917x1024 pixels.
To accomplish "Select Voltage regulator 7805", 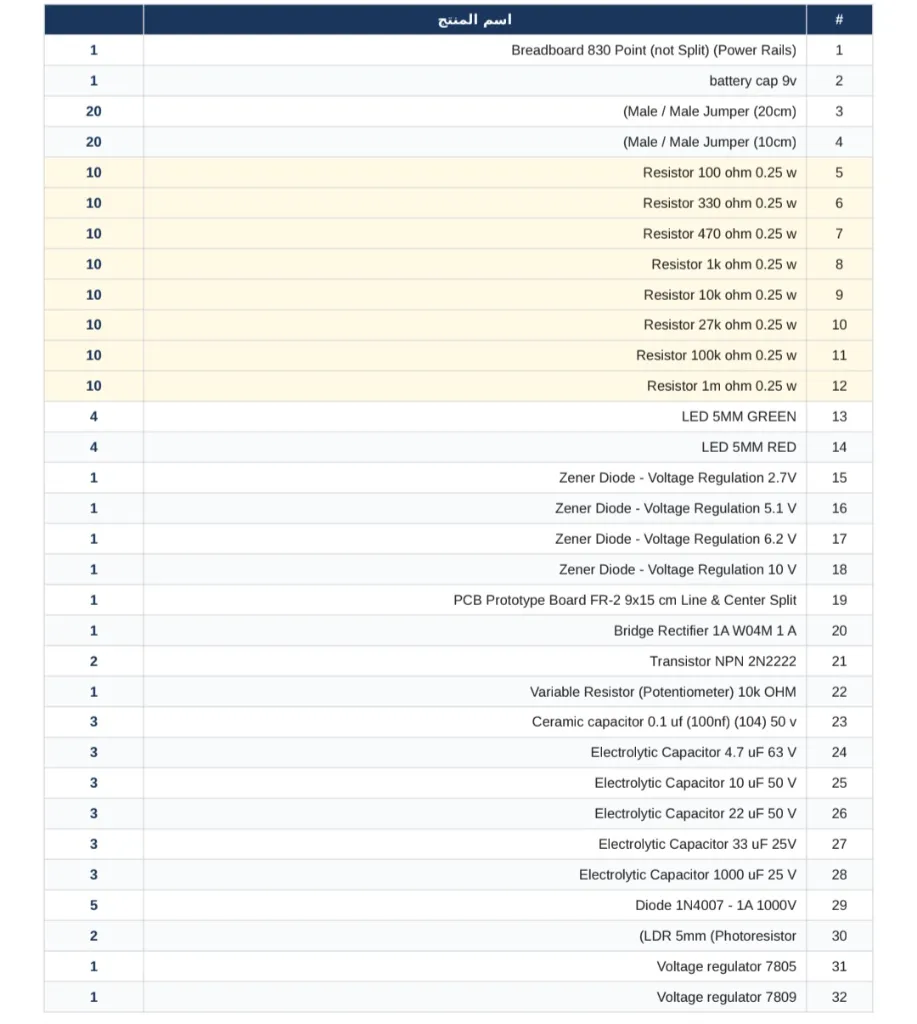I will tap(726, 967).
